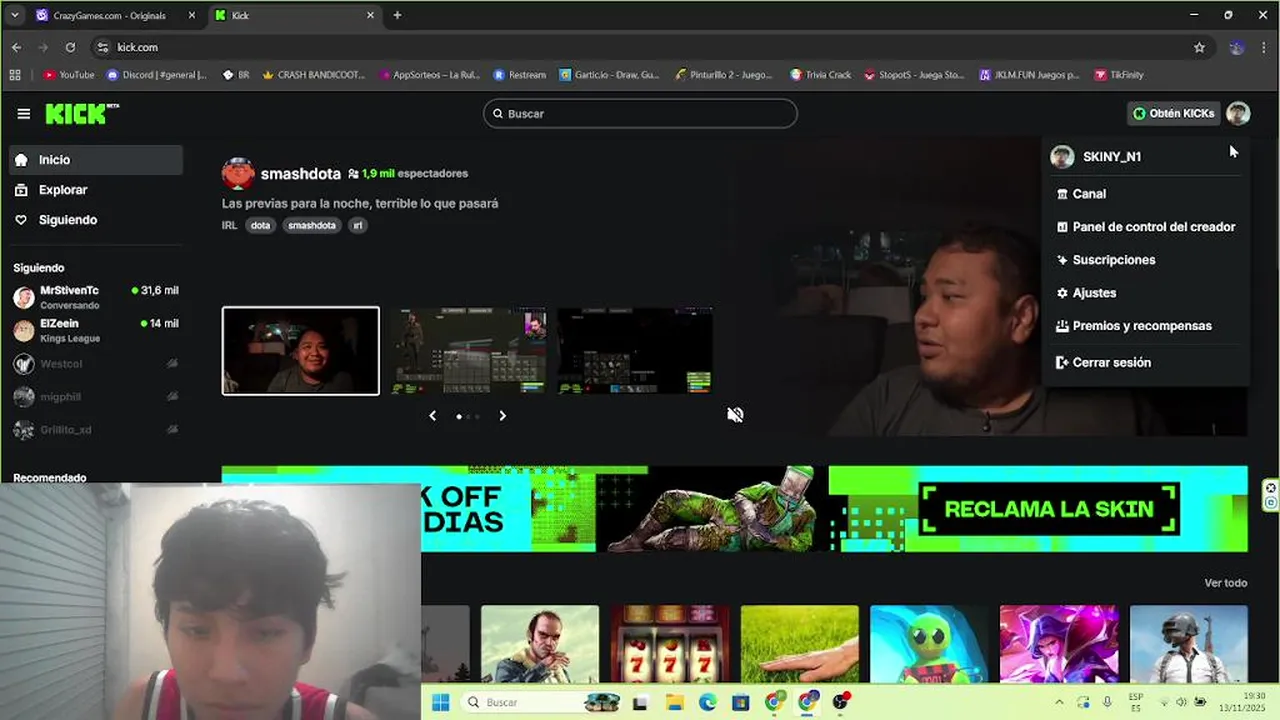Screen dimensions: 1280x720
Task: Close the Kick browser tab
Action: coord(371,15)
